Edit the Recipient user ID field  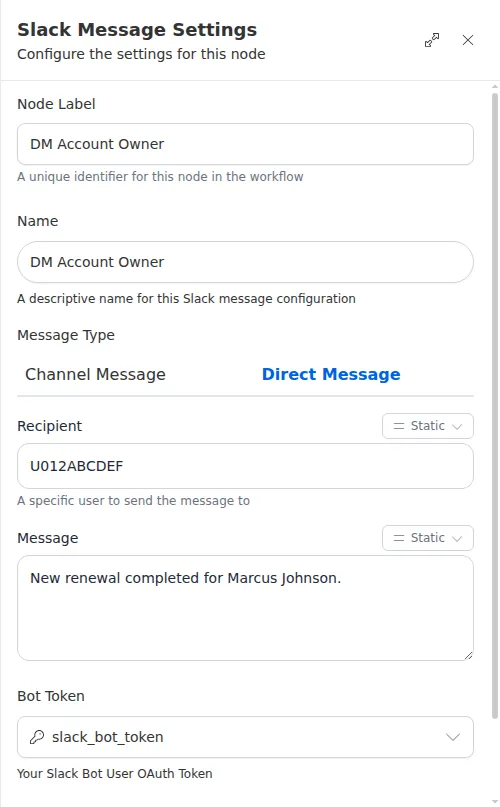coord(245,466)
